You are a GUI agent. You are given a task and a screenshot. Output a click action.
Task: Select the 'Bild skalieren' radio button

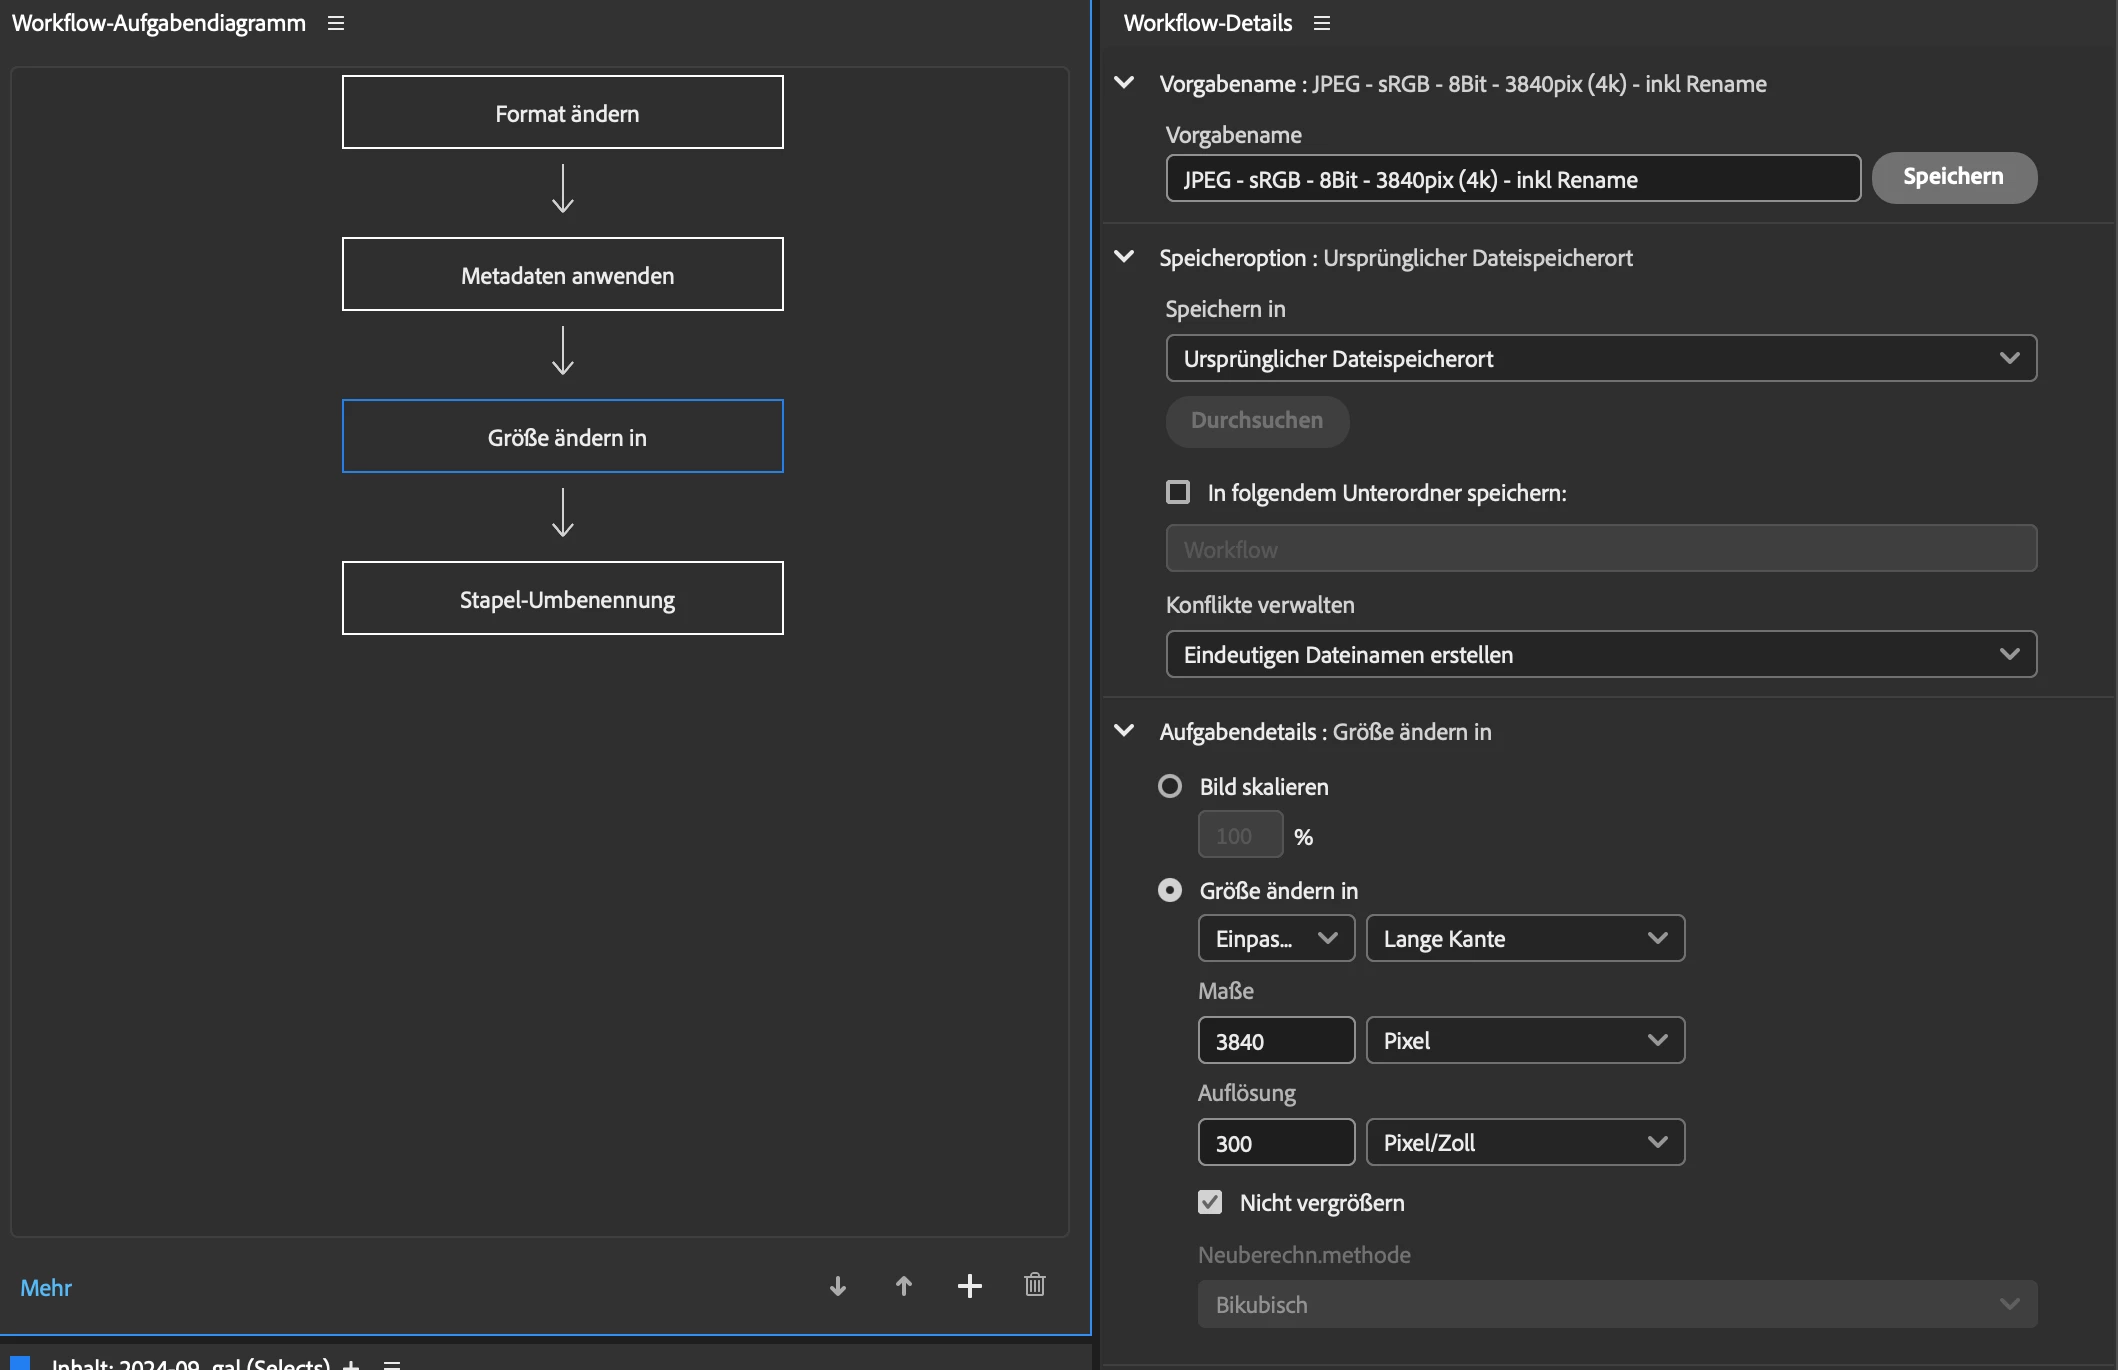tap(1169, 786)
